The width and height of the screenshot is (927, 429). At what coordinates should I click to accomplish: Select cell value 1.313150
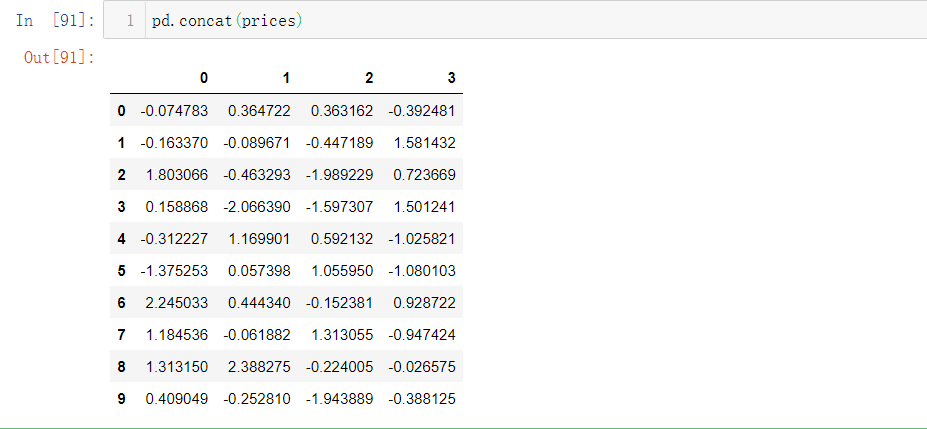(x=177, y=367)
